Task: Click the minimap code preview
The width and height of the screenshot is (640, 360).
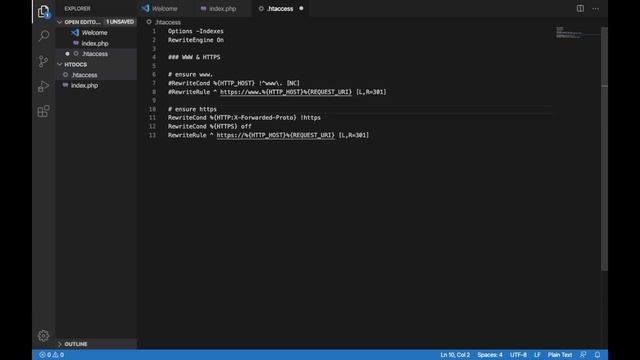Action: click(x=577, y=33)
